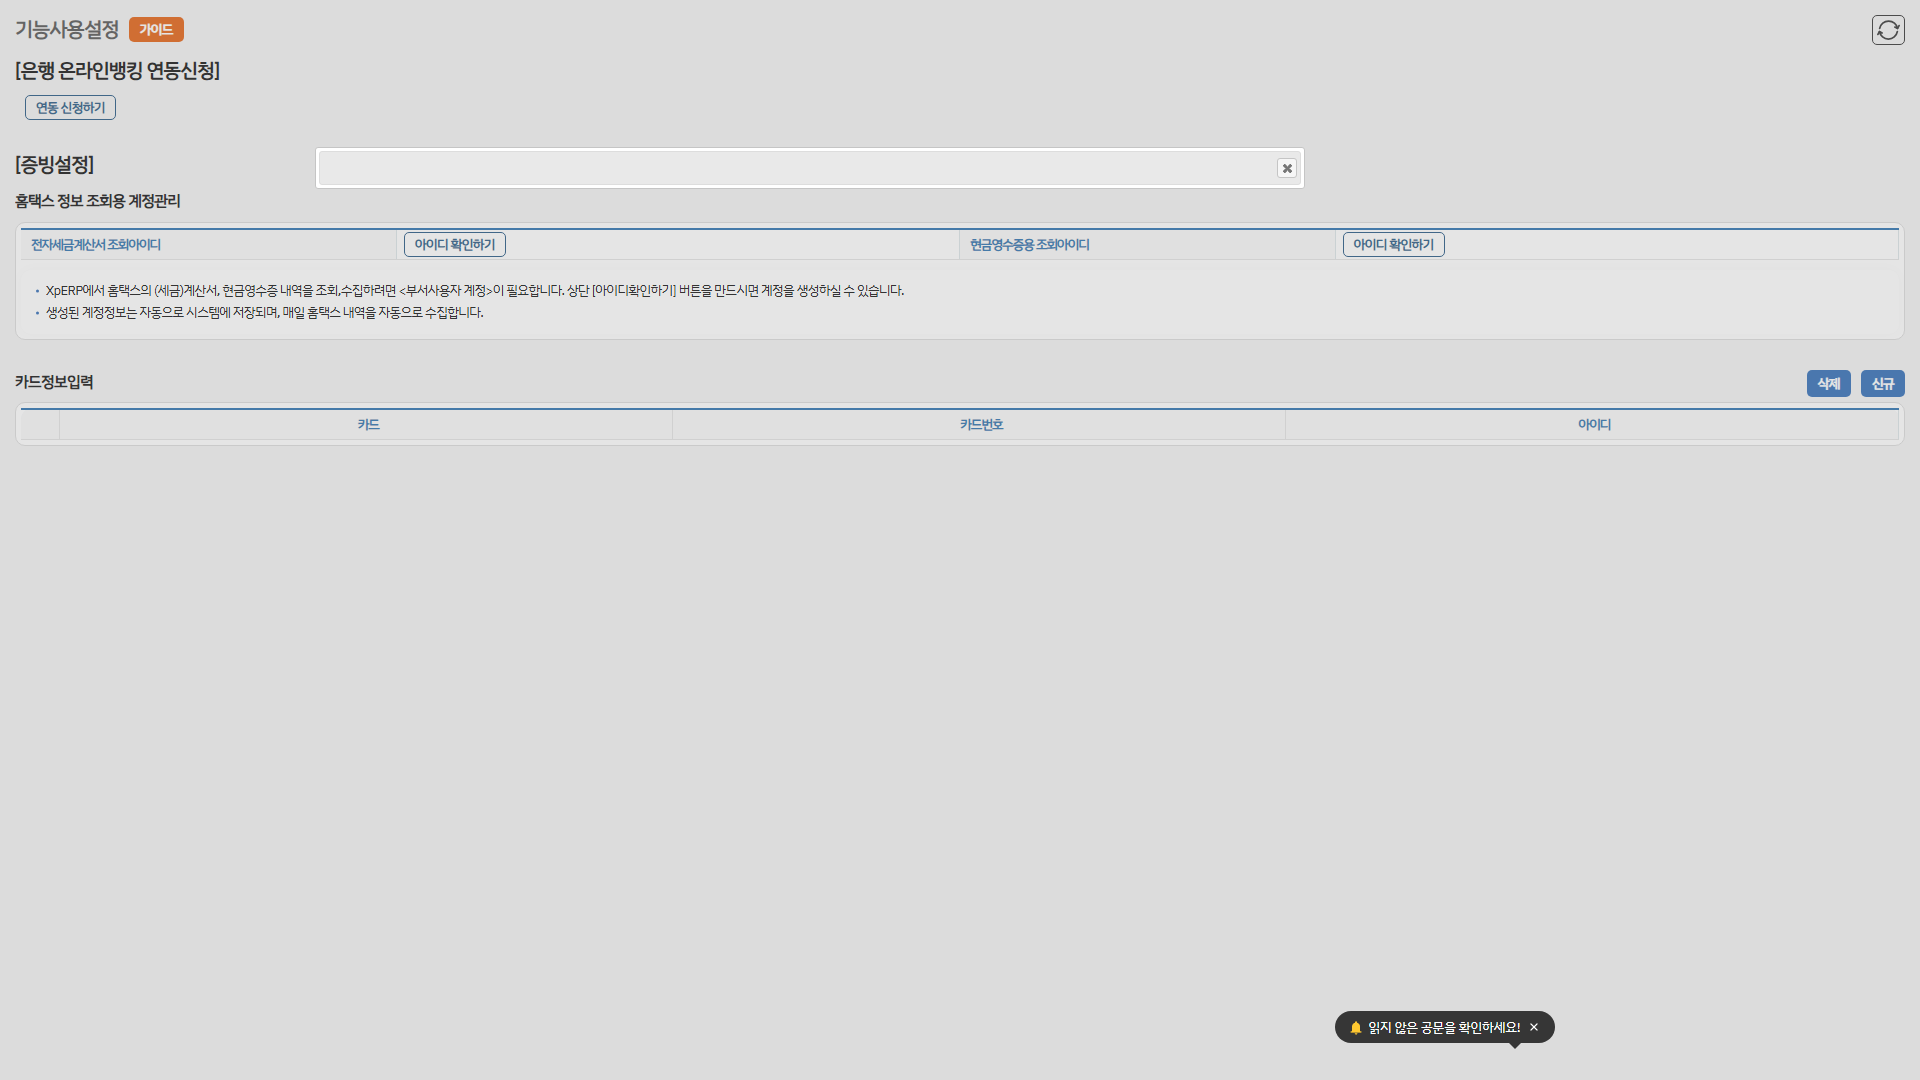Screen dimensions: 1920x1080
Task: Click 아이디 확인하기 for 현금영수증용
Action: pos(1393,244)
